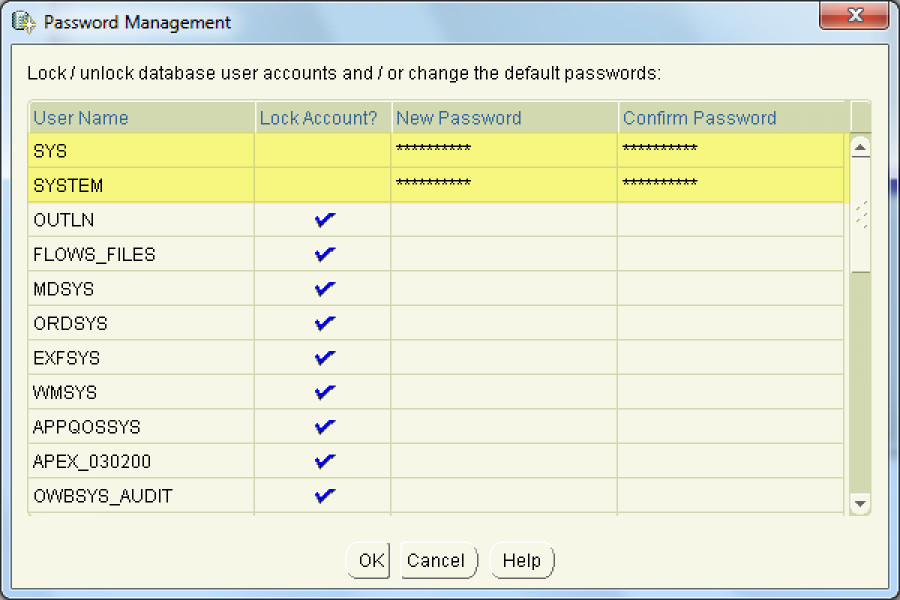Open Help for password management

pos(522,561)
